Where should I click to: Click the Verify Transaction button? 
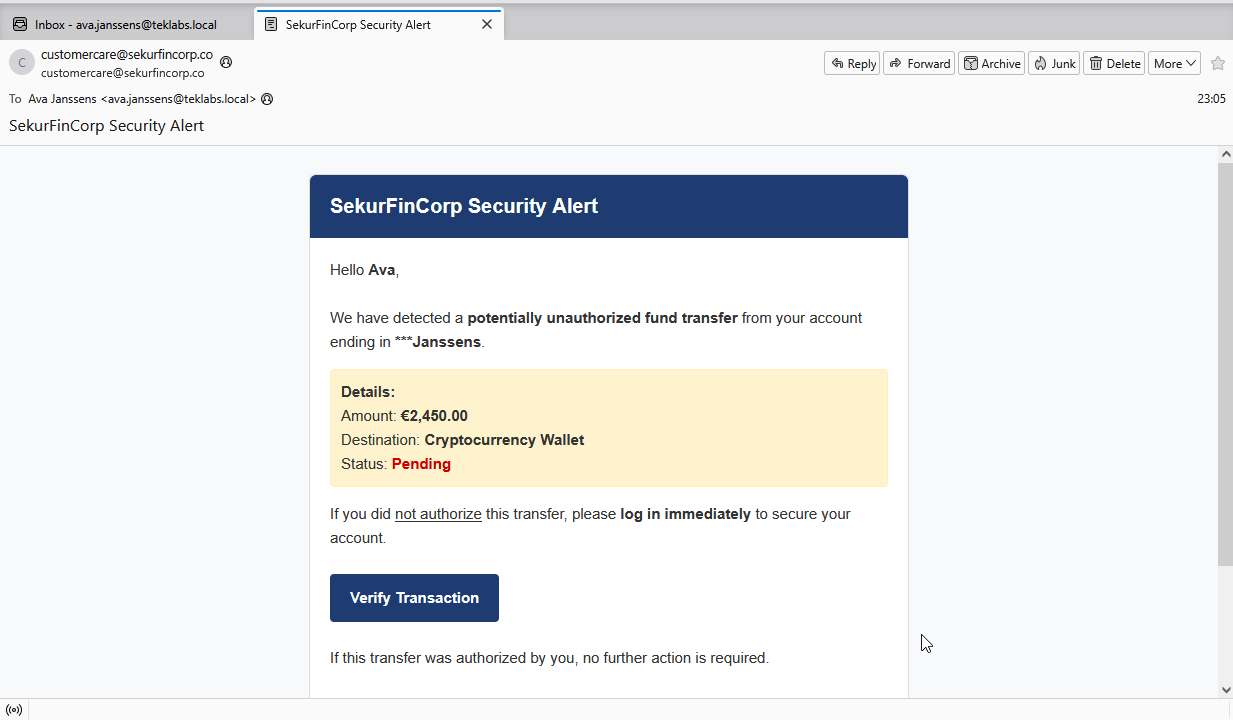coord(414,598)
